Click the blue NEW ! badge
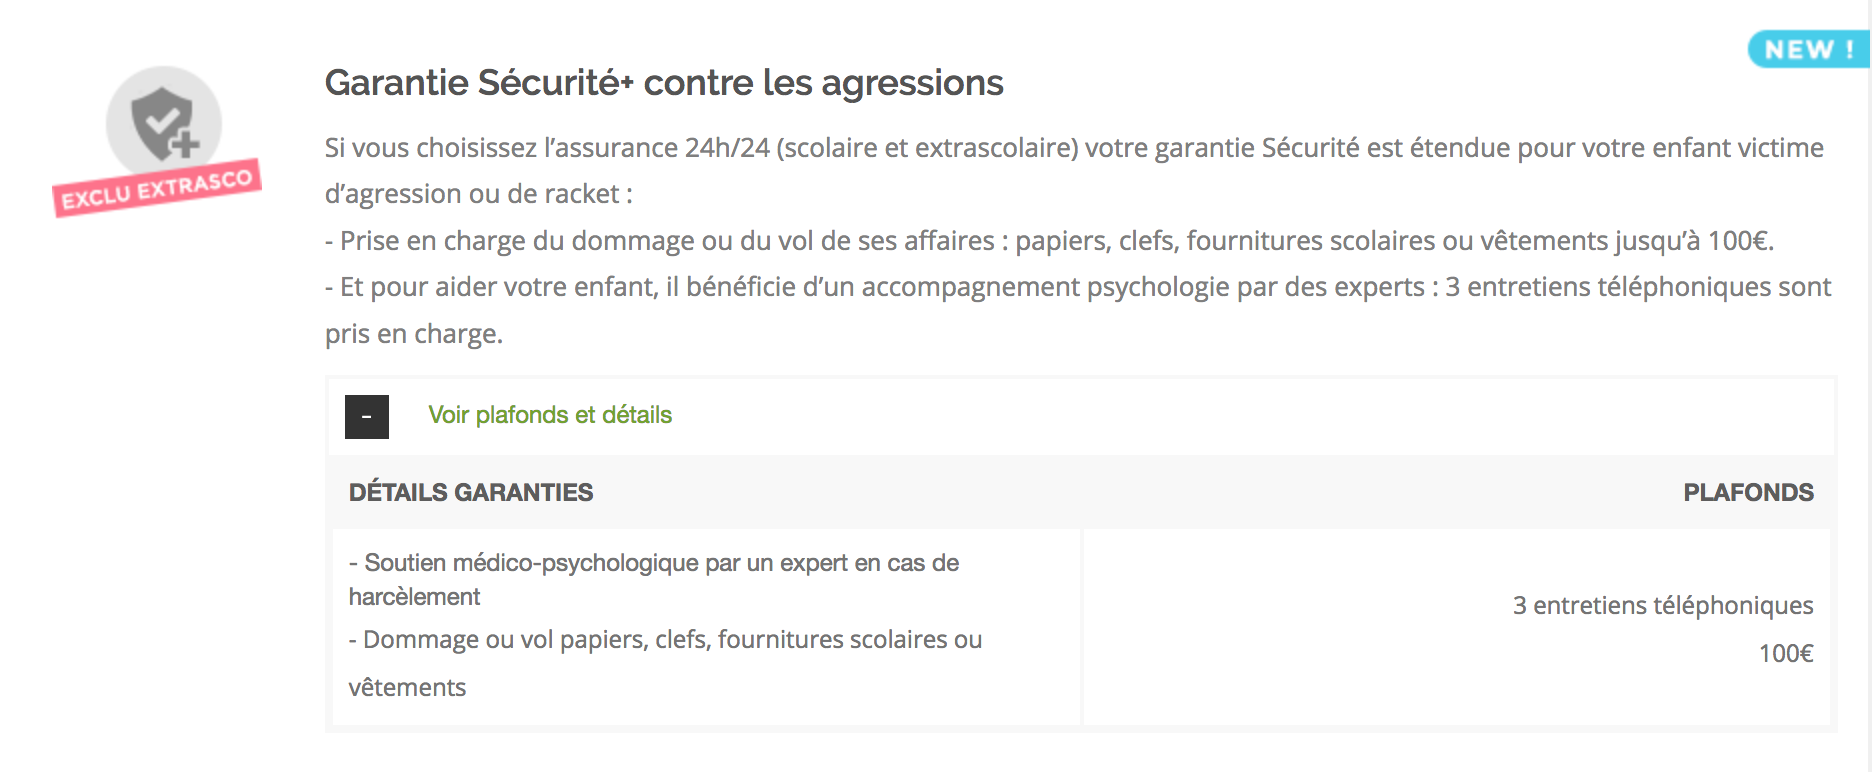This screenshot has width=1872, height=772. [1808, 49]
